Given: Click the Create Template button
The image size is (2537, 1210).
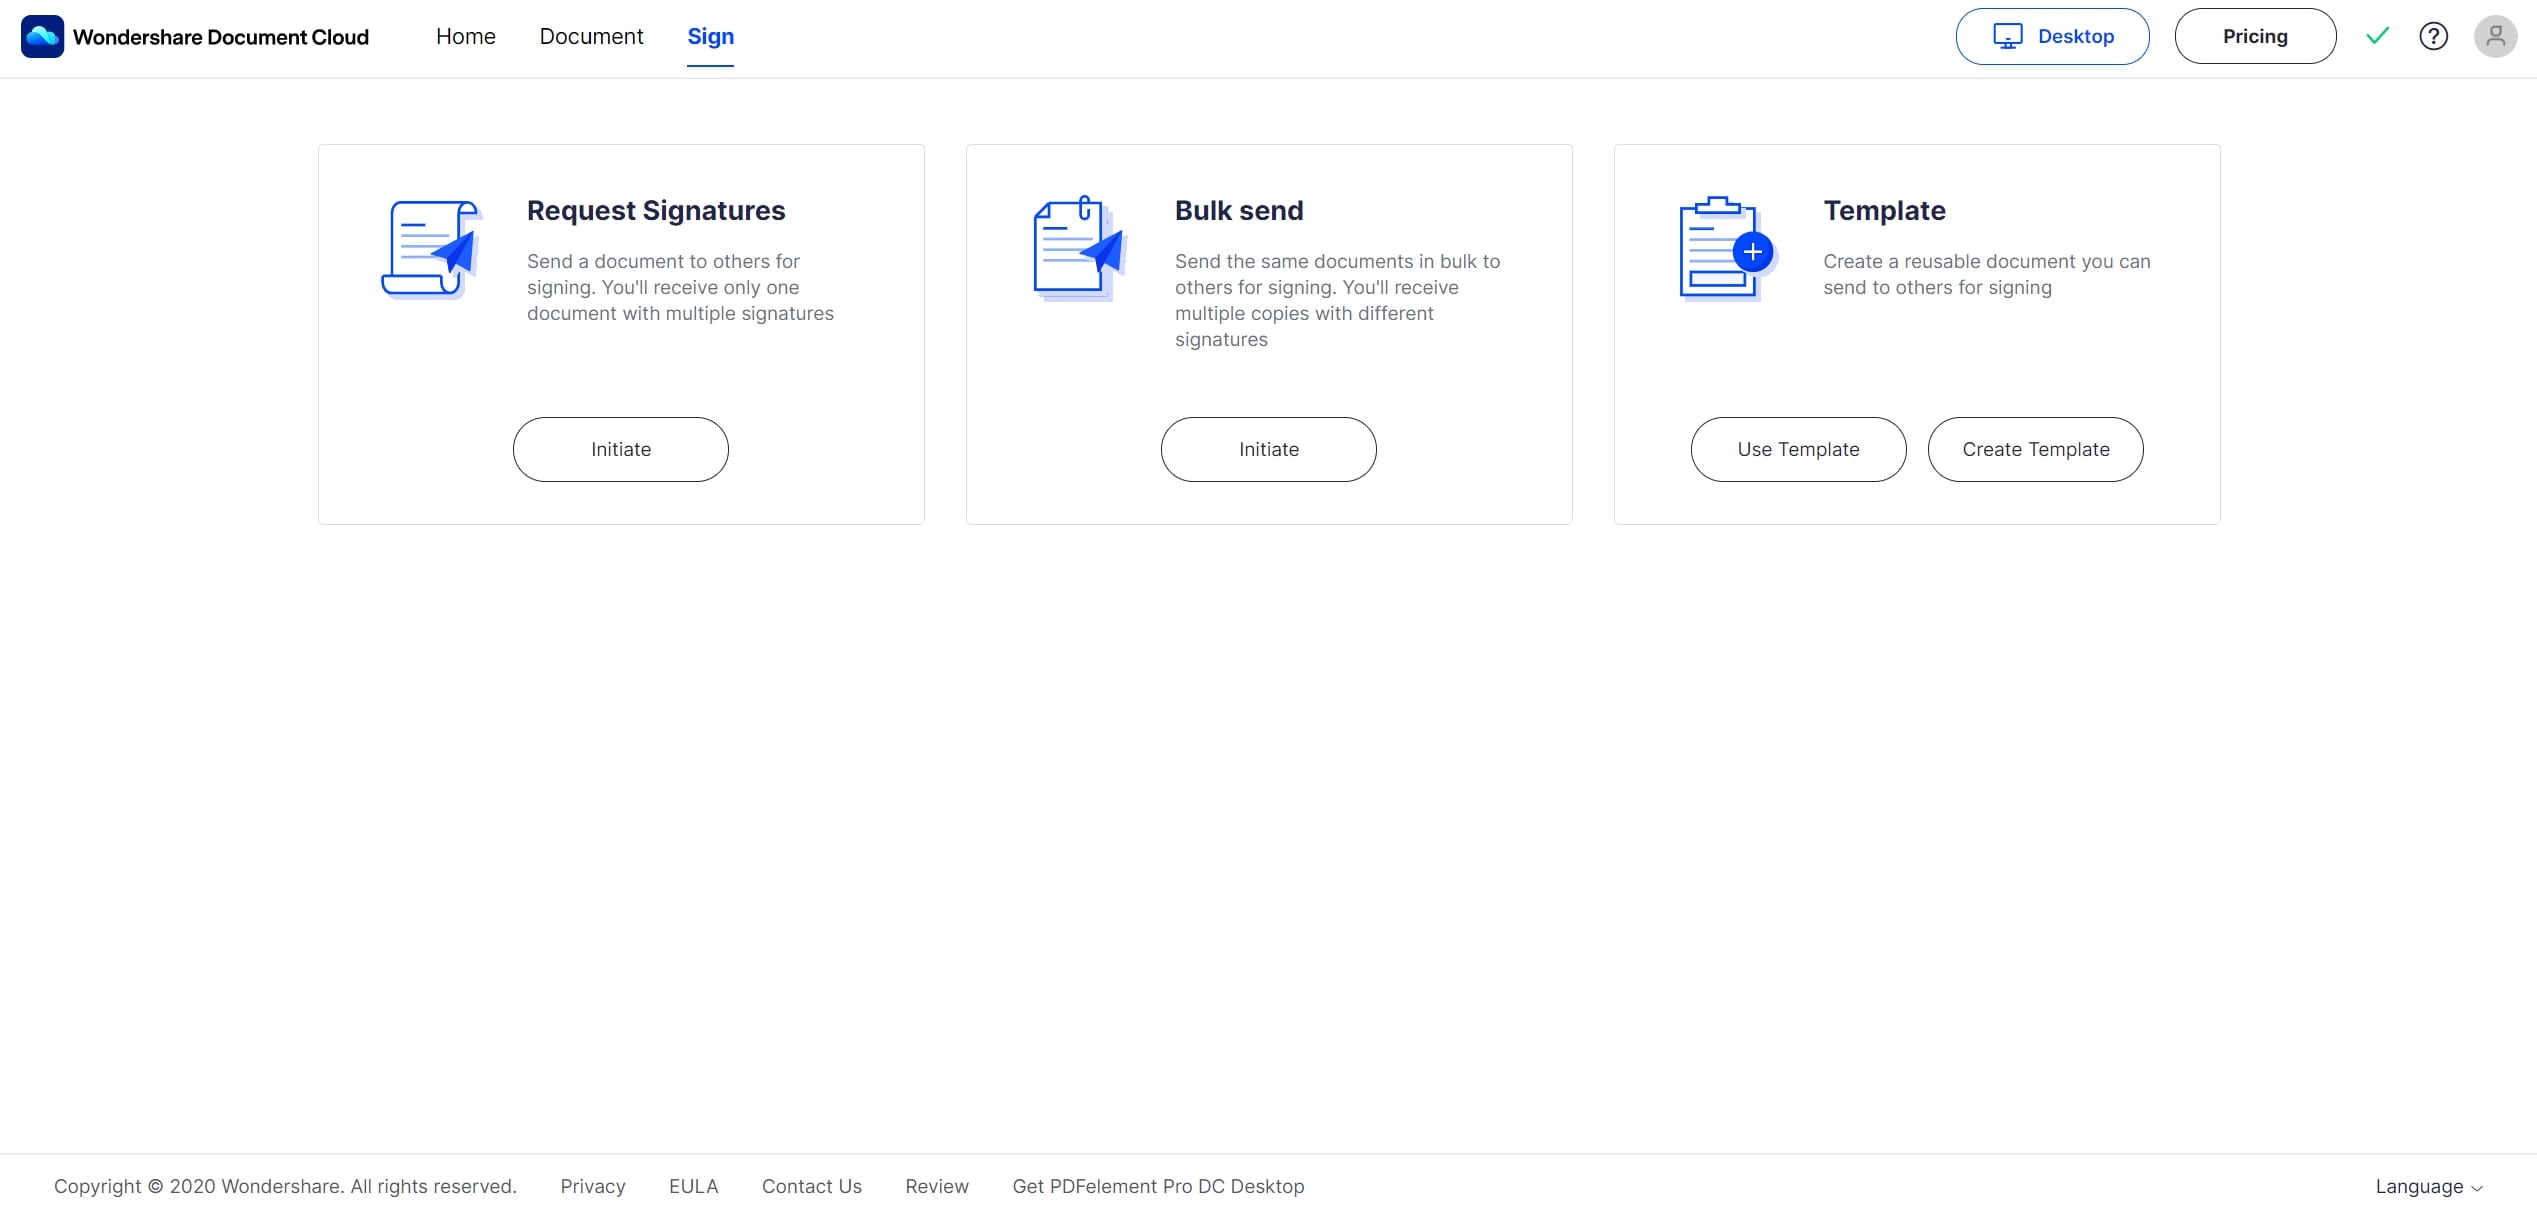Looking at the screenshot, I should coord(2035,449).
